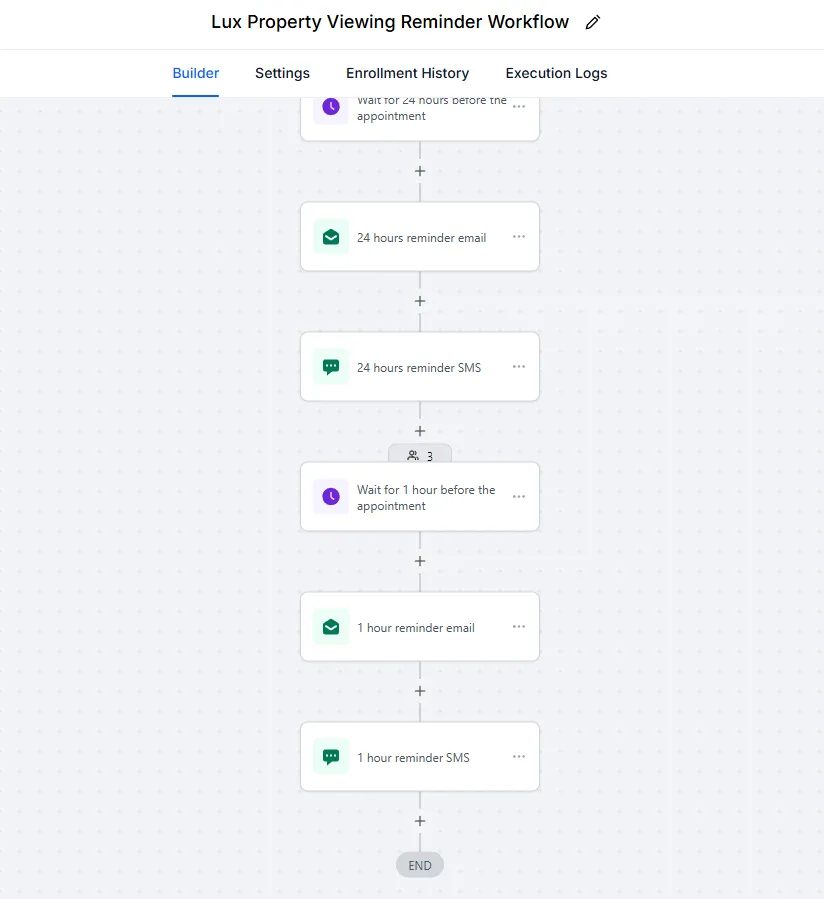The height and width of the screenshot is (899, 824).
Task: Open the Execution Logs tab
Action: 556,73
